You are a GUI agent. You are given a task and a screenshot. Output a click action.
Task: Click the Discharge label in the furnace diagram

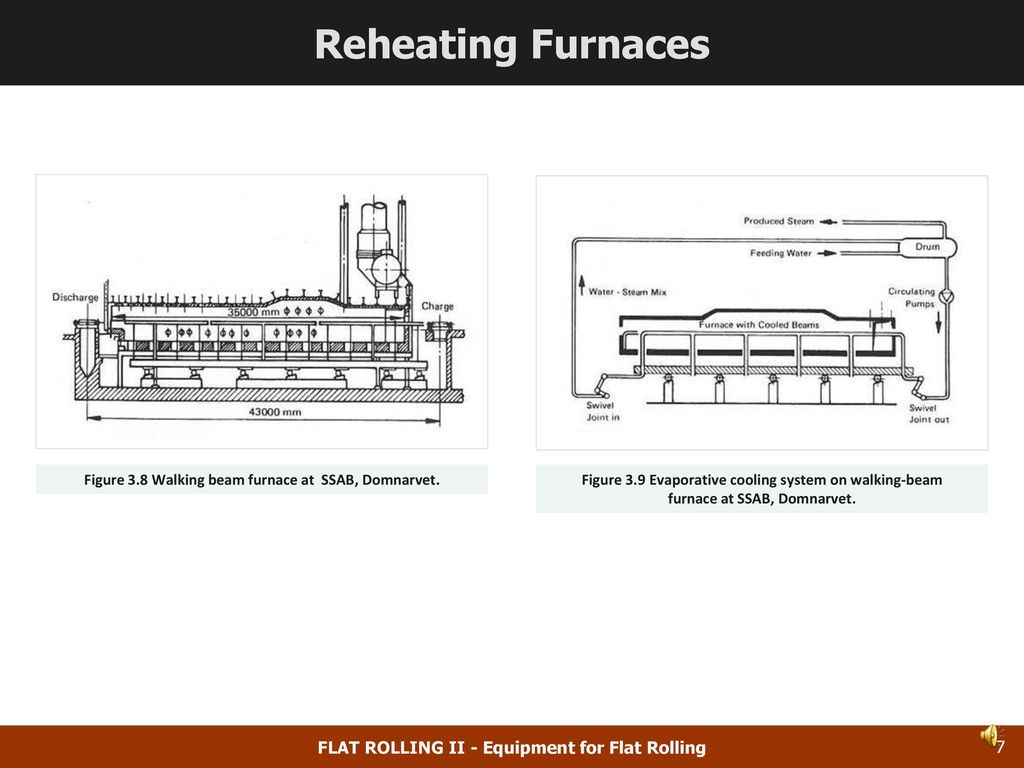click(75, 297)
